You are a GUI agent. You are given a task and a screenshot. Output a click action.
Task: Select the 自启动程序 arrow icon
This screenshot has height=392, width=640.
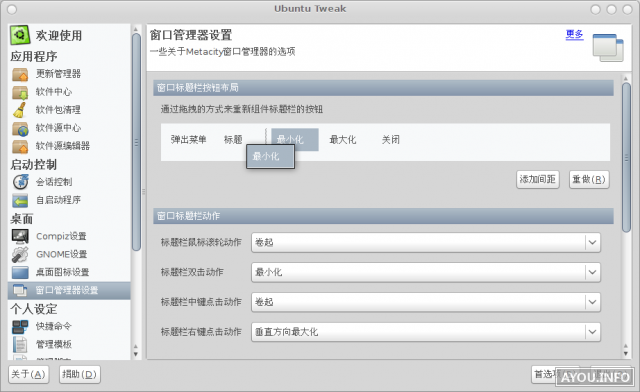coord(20,200)
